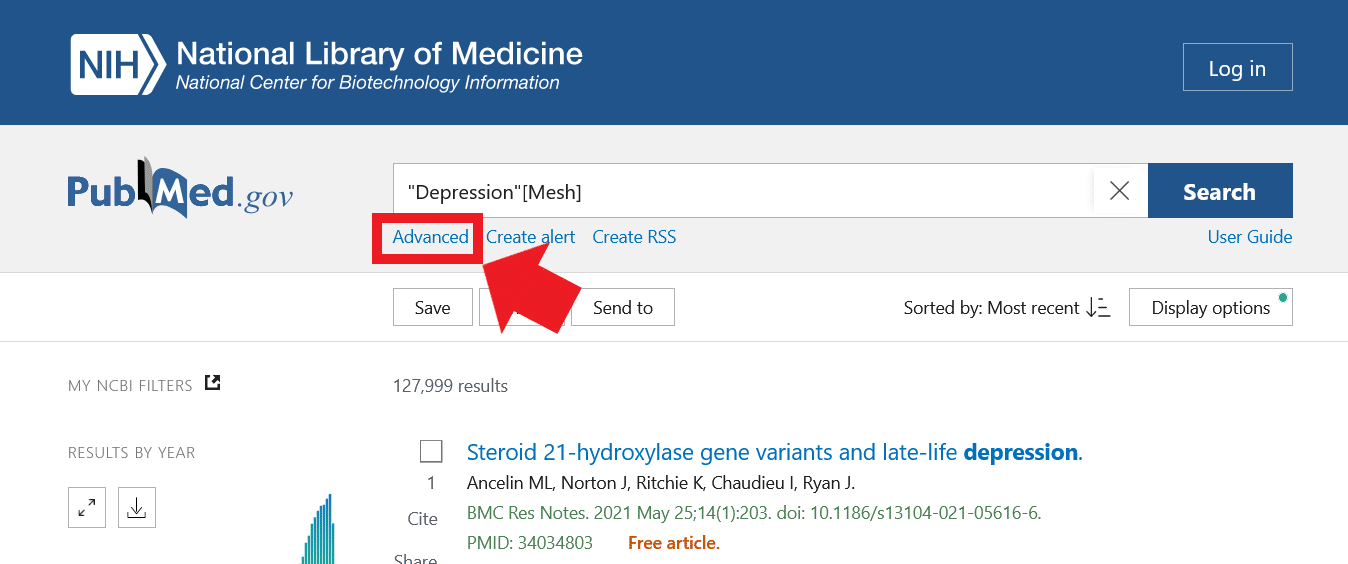This screenshot has height=564, width=1348.
Task: Check the box for result 1
Action: pyautogui.click(x=431, y=452)
